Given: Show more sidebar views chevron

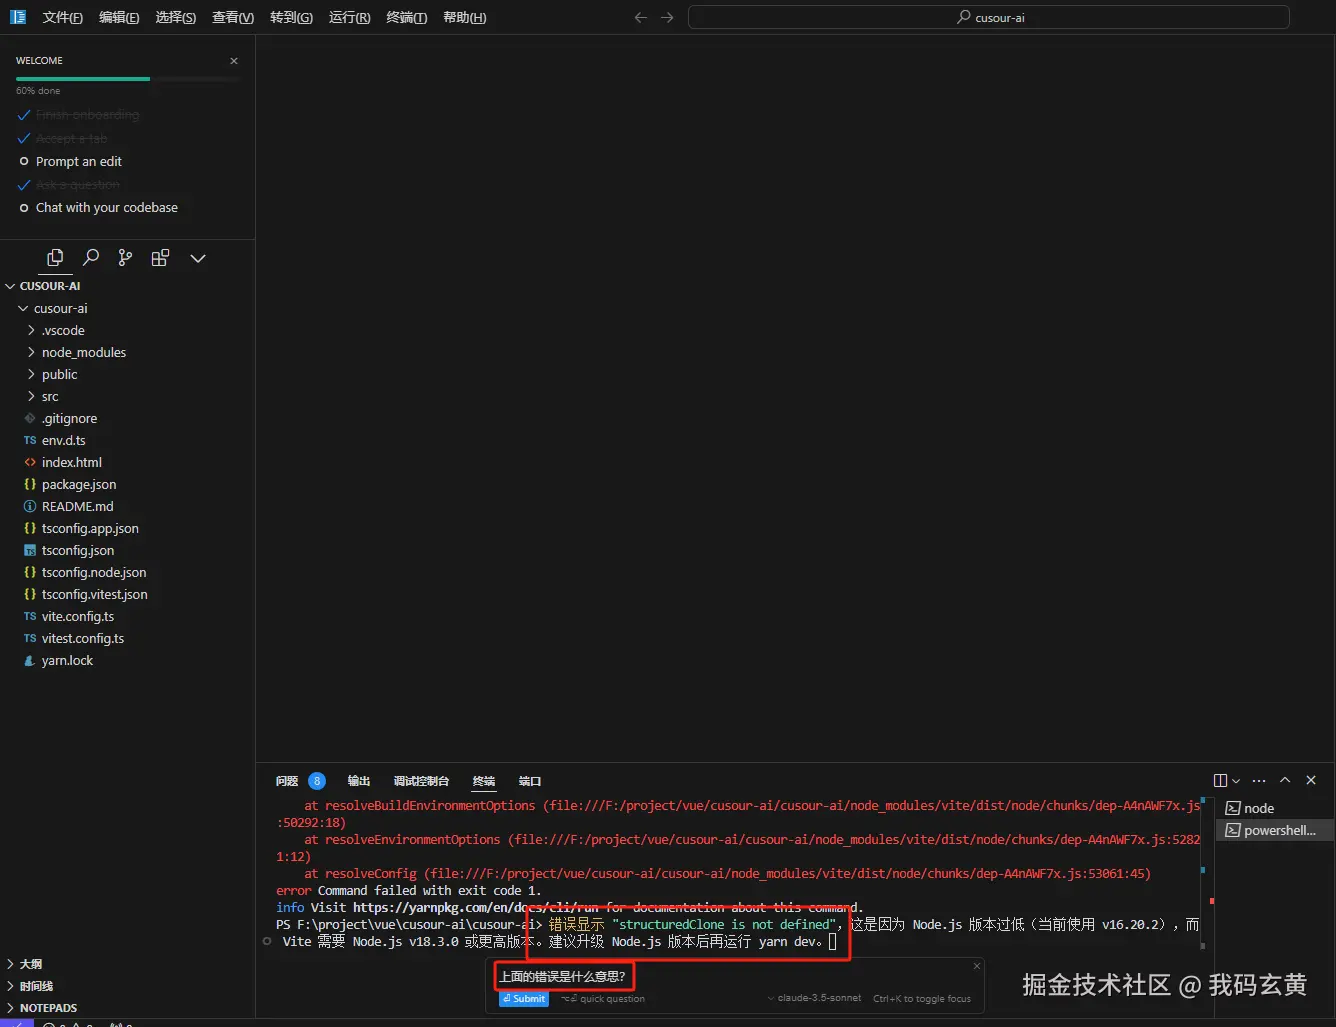Looking at the screenshot, I should pos(198,258).
